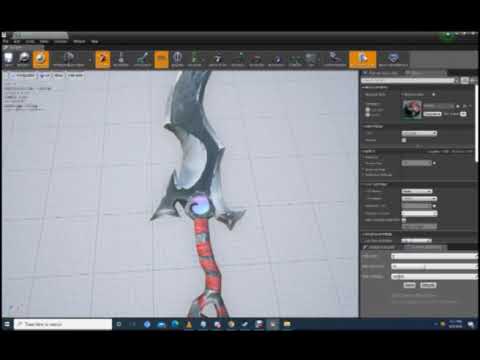The height and width of the screenshot is (360, 480).
Task: Open the Windows notification center icon
Action: click(x=471, y=324)
